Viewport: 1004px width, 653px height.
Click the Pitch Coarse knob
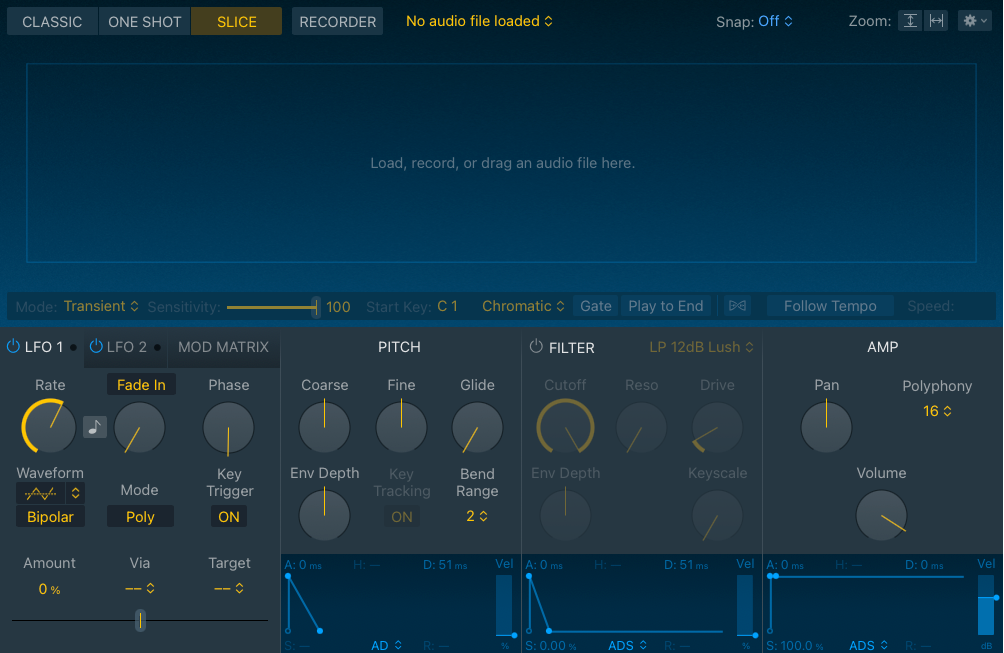click(325, 427)
